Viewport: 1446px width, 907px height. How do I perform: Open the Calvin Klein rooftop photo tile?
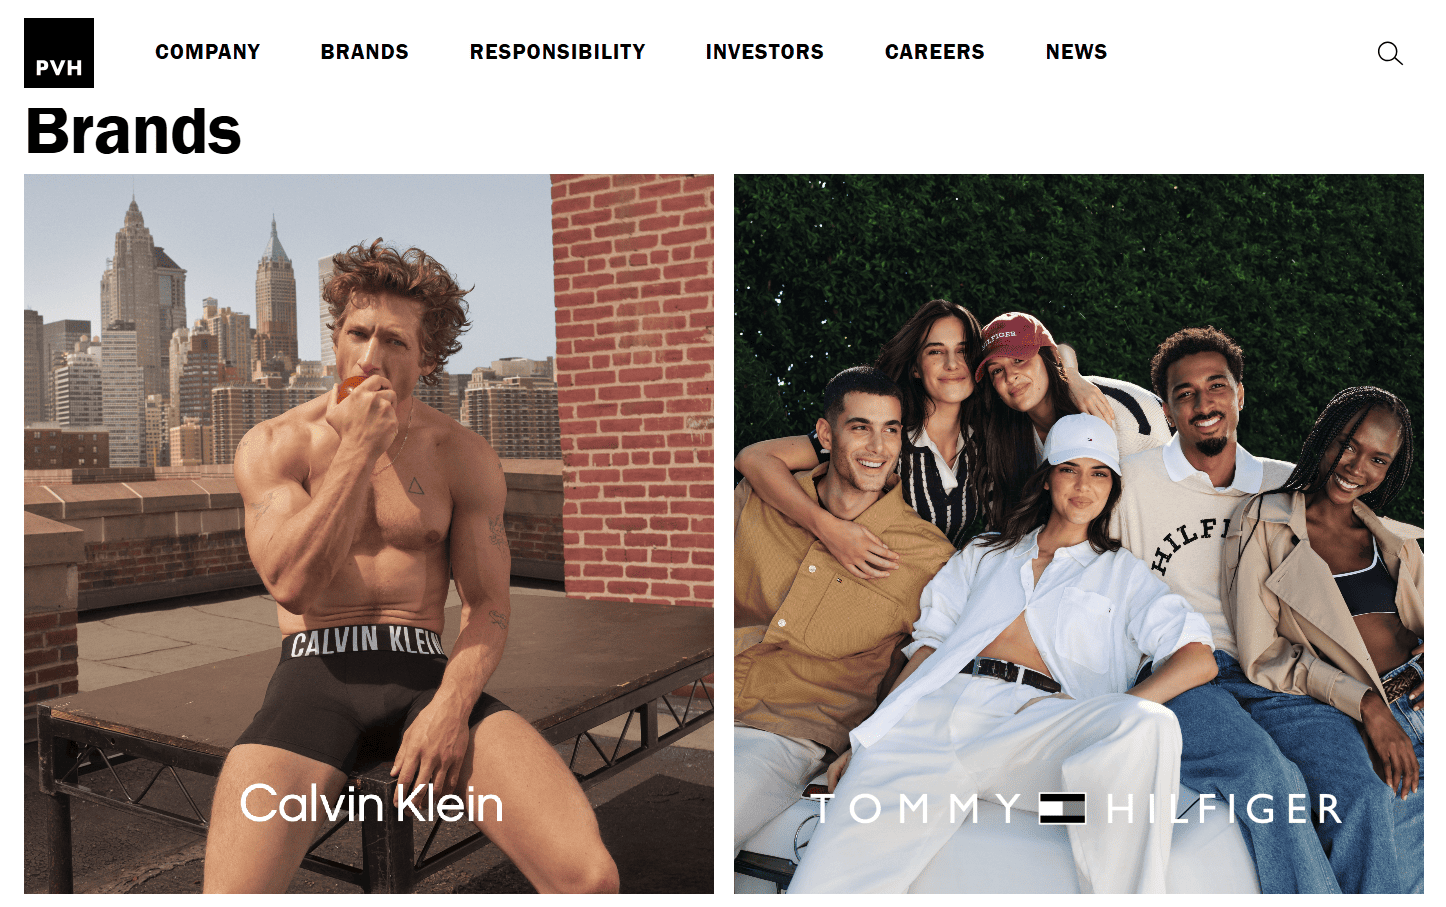(x=369, y=534)
